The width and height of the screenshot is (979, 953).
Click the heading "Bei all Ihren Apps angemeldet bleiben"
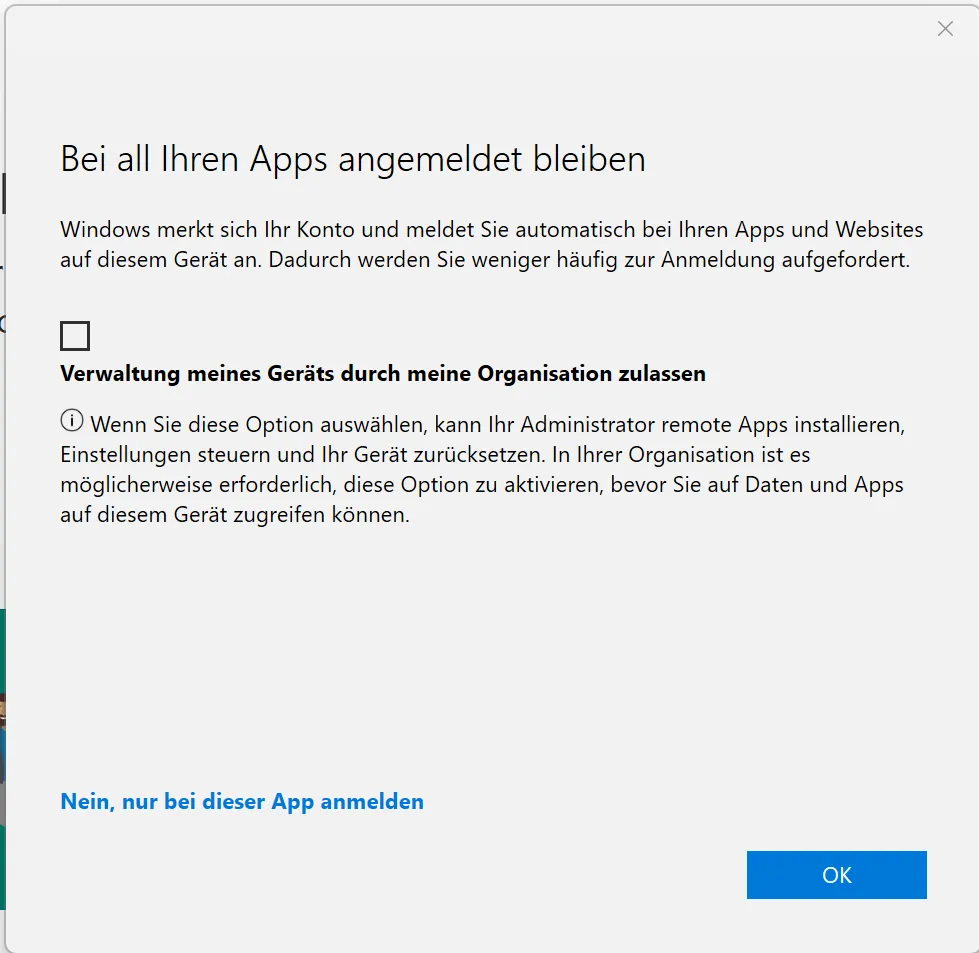(x=352, y=159)
